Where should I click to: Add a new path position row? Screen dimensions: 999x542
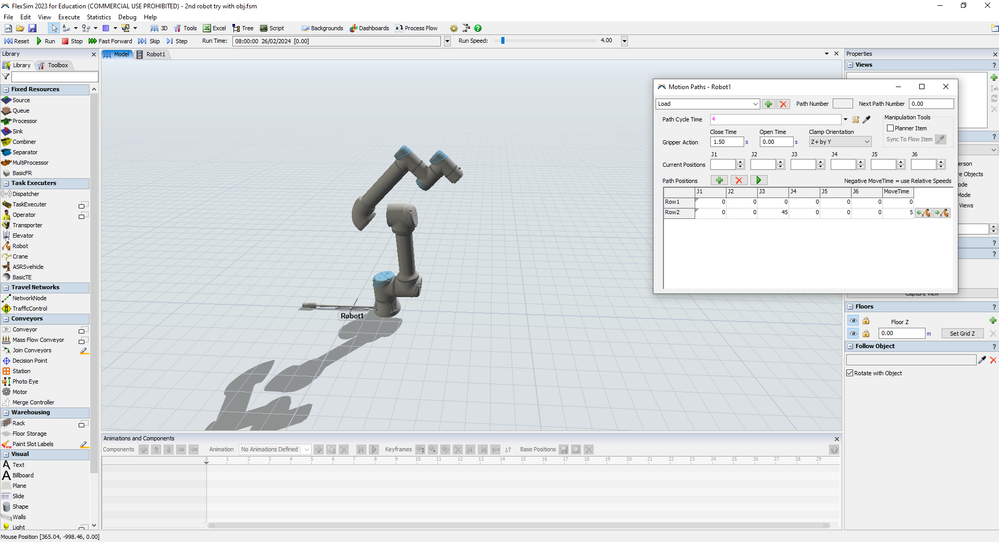click(x=719, y=180)
